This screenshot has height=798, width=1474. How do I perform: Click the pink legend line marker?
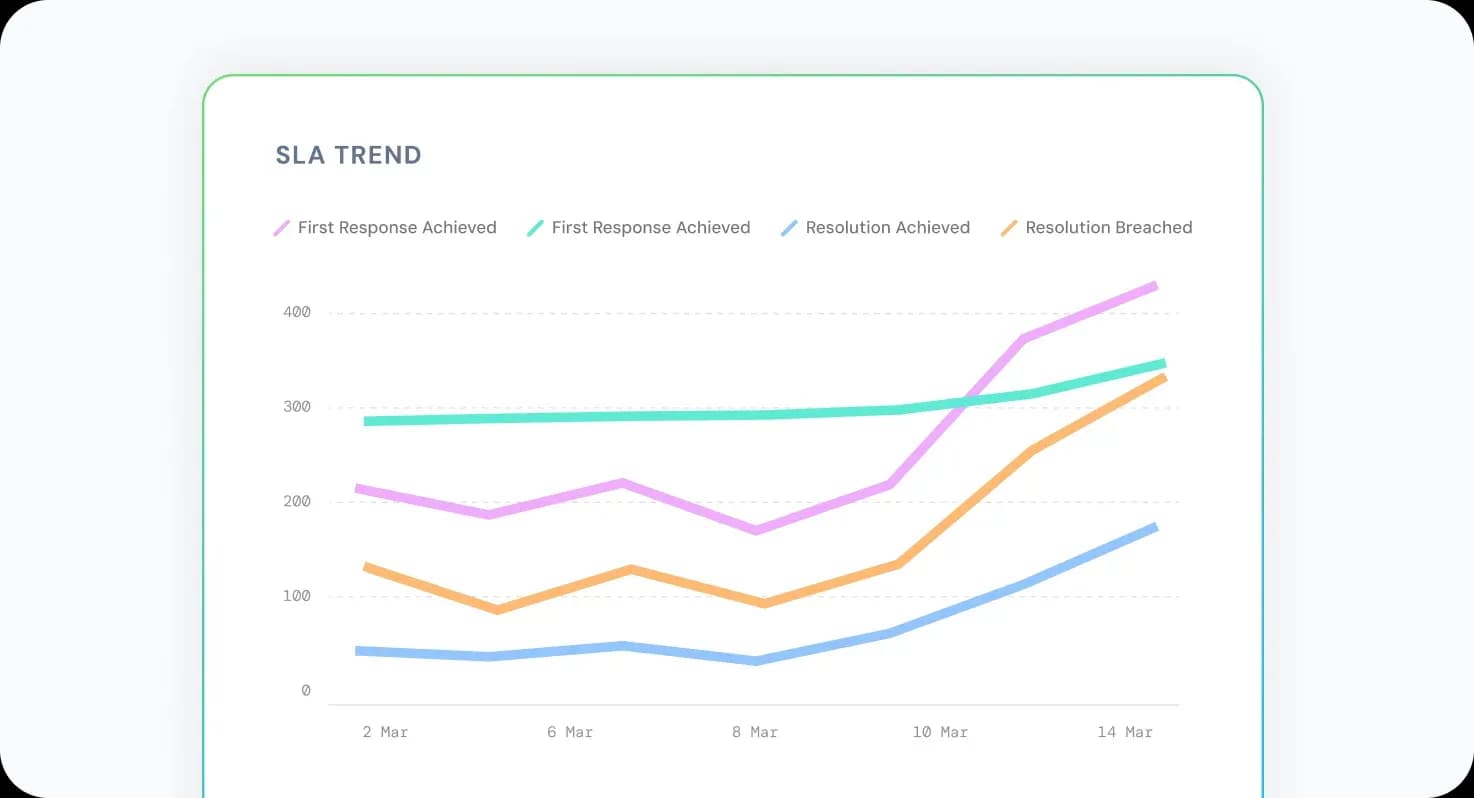pos(282,228)
